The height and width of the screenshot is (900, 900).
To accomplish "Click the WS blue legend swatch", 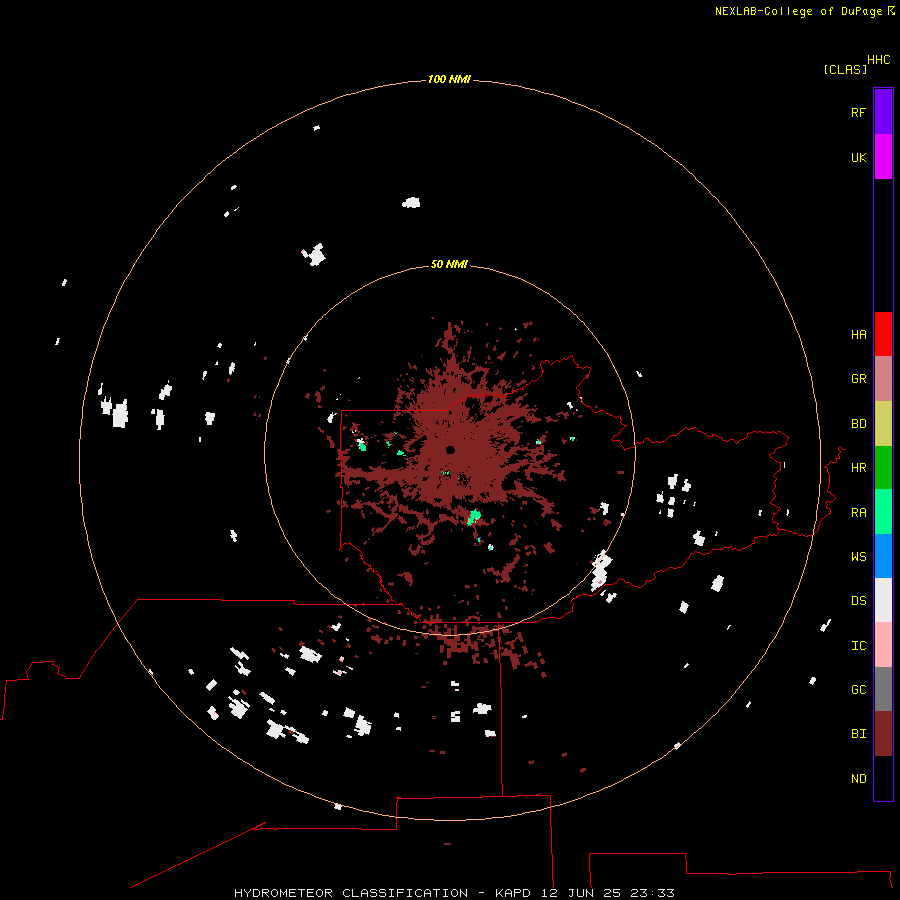I will [x=883, y=556].
